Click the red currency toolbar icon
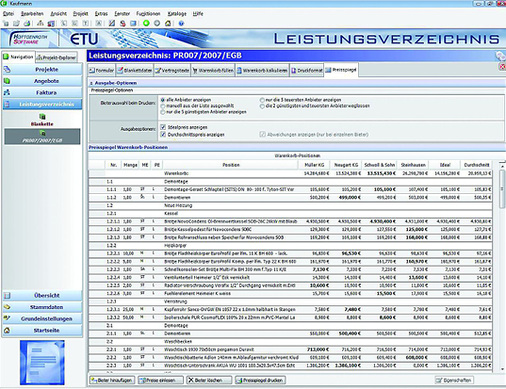 pyautogui.click(x=123, y=23)
